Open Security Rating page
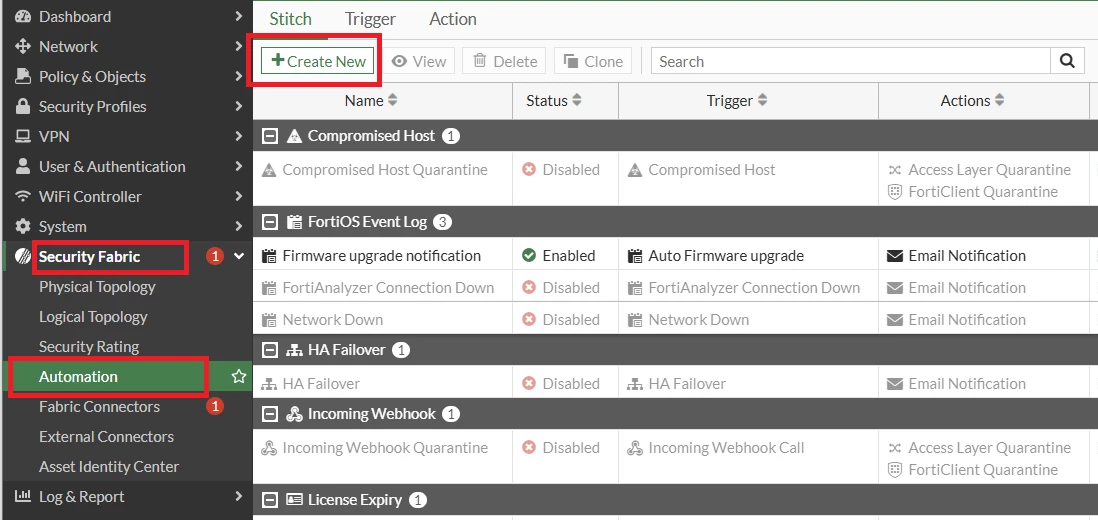 click(89, 346)
